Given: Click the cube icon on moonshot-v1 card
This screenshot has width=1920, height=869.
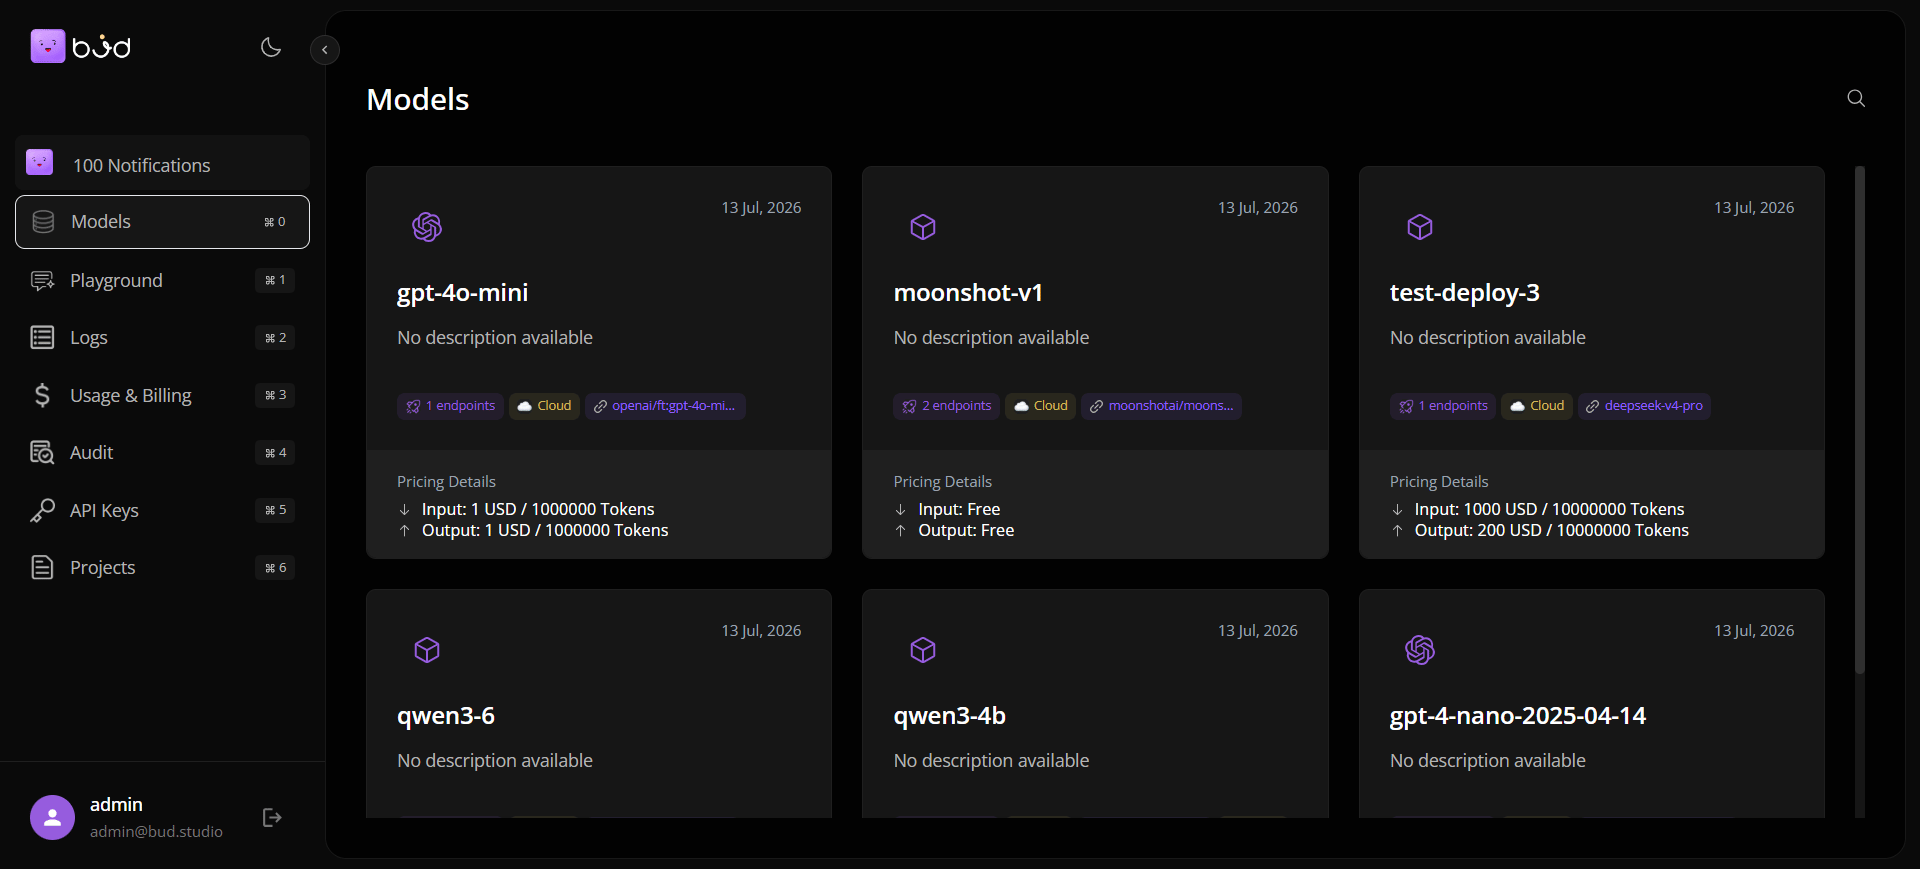Looking at the screenshot, I should pyautogui.click(x=923, y=227).
